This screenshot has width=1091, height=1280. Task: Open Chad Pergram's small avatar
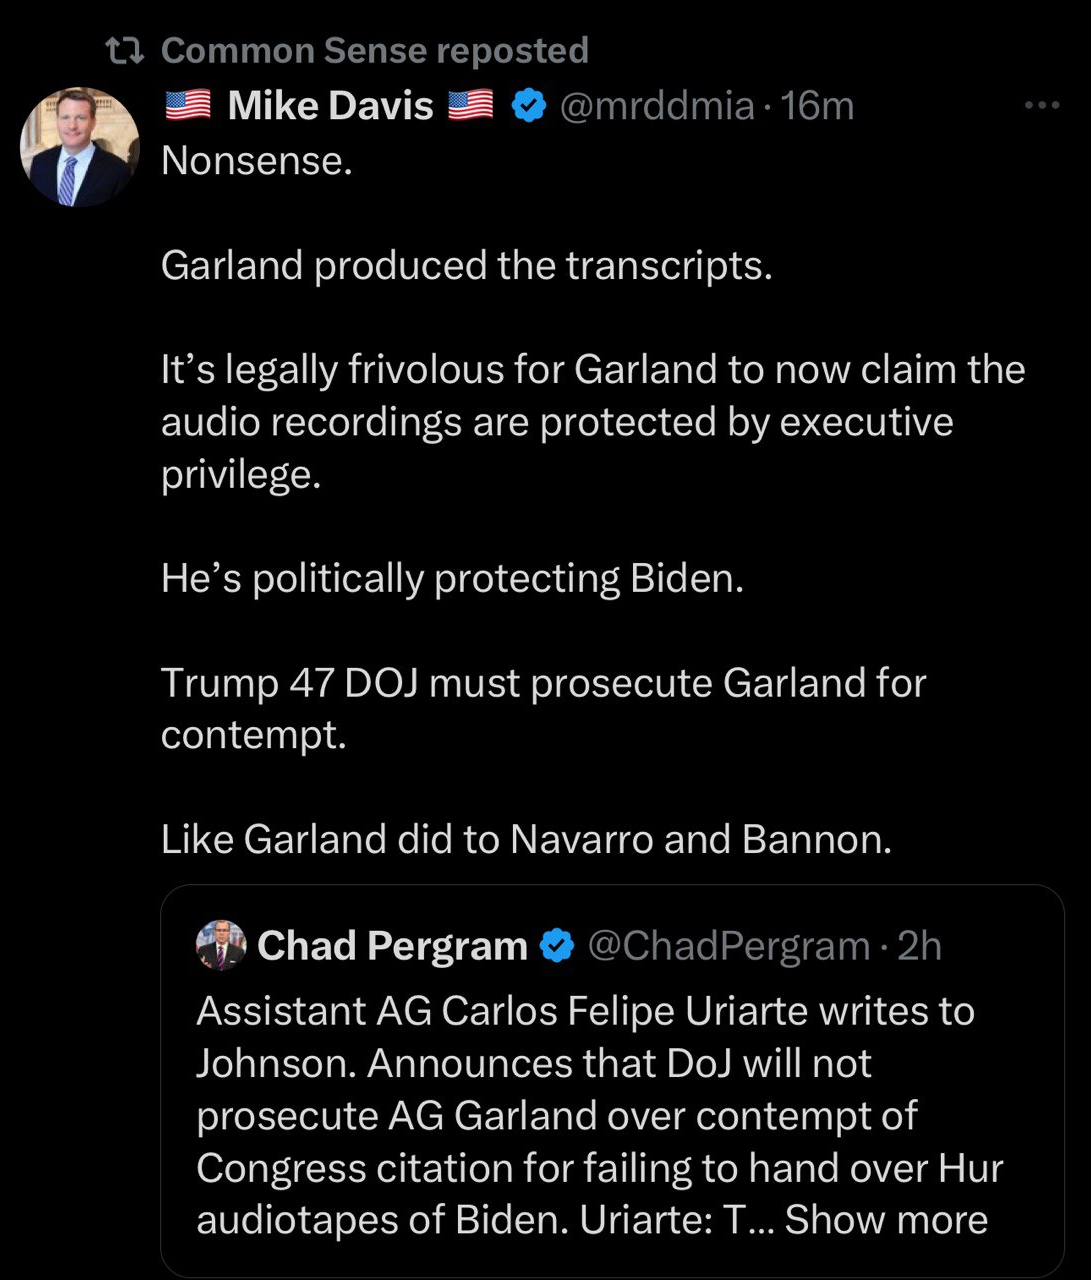pos(221,945)
